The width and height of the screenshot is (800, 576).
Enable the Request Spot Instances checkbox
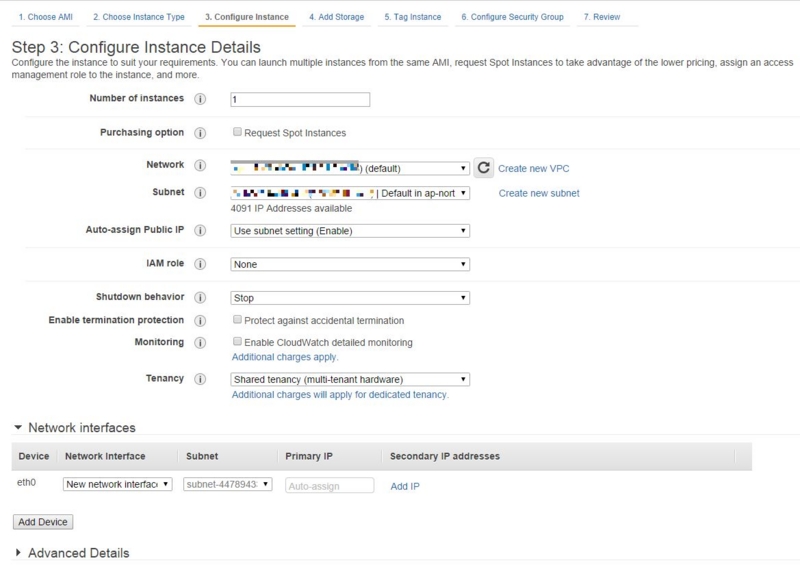[x=237, y=132]
